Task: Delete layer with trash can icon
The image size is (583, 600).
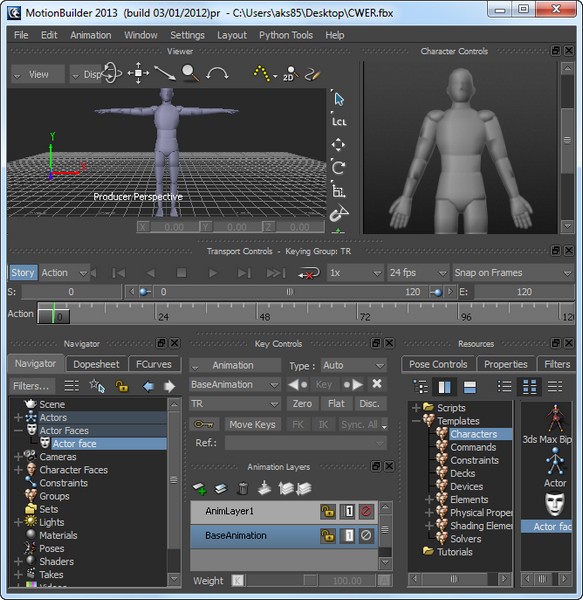Action: coord(243,488)
